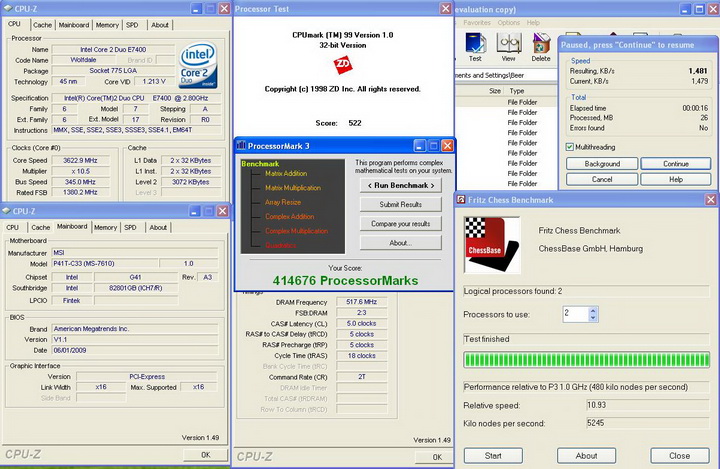Click Start in Fritz Chess Benchmark

(x=493, y=456)
